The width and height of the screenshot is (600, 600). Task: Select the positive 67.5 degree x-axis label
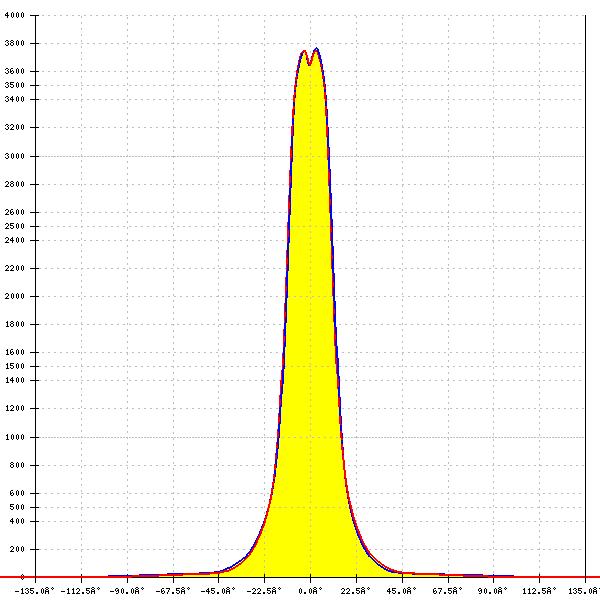(448, 591)
